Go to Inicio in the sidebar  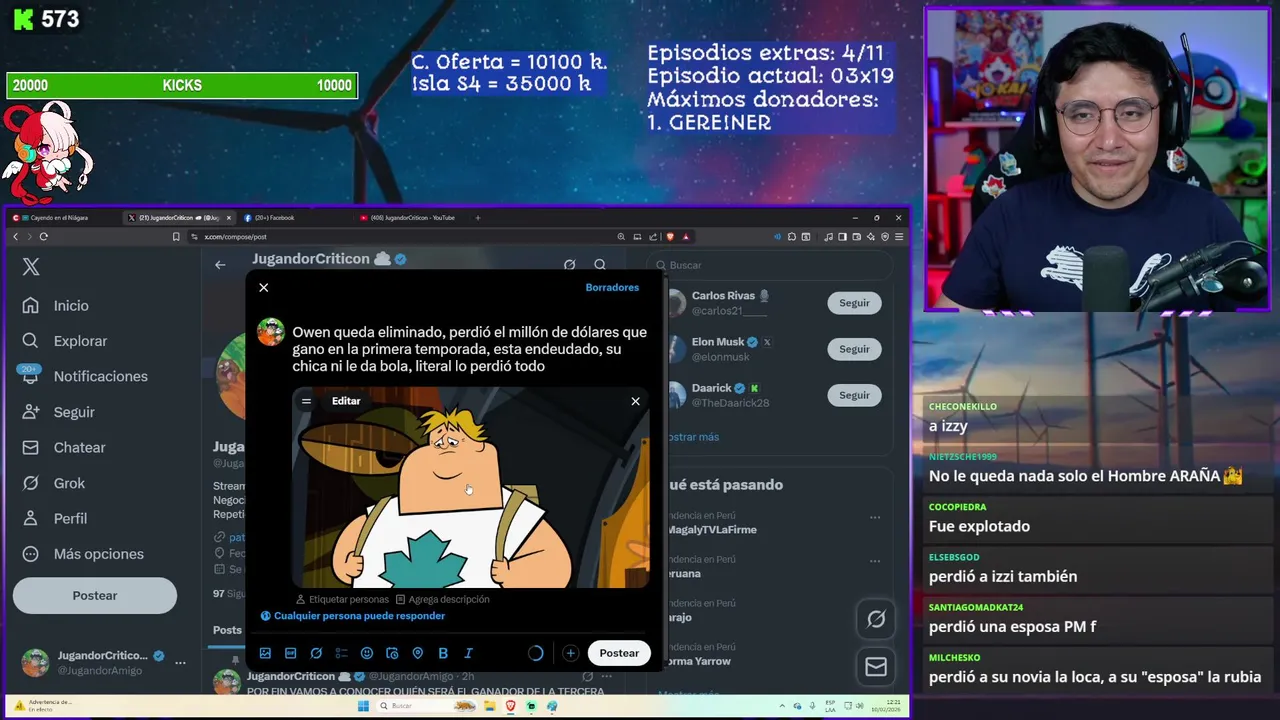(56, 306)
